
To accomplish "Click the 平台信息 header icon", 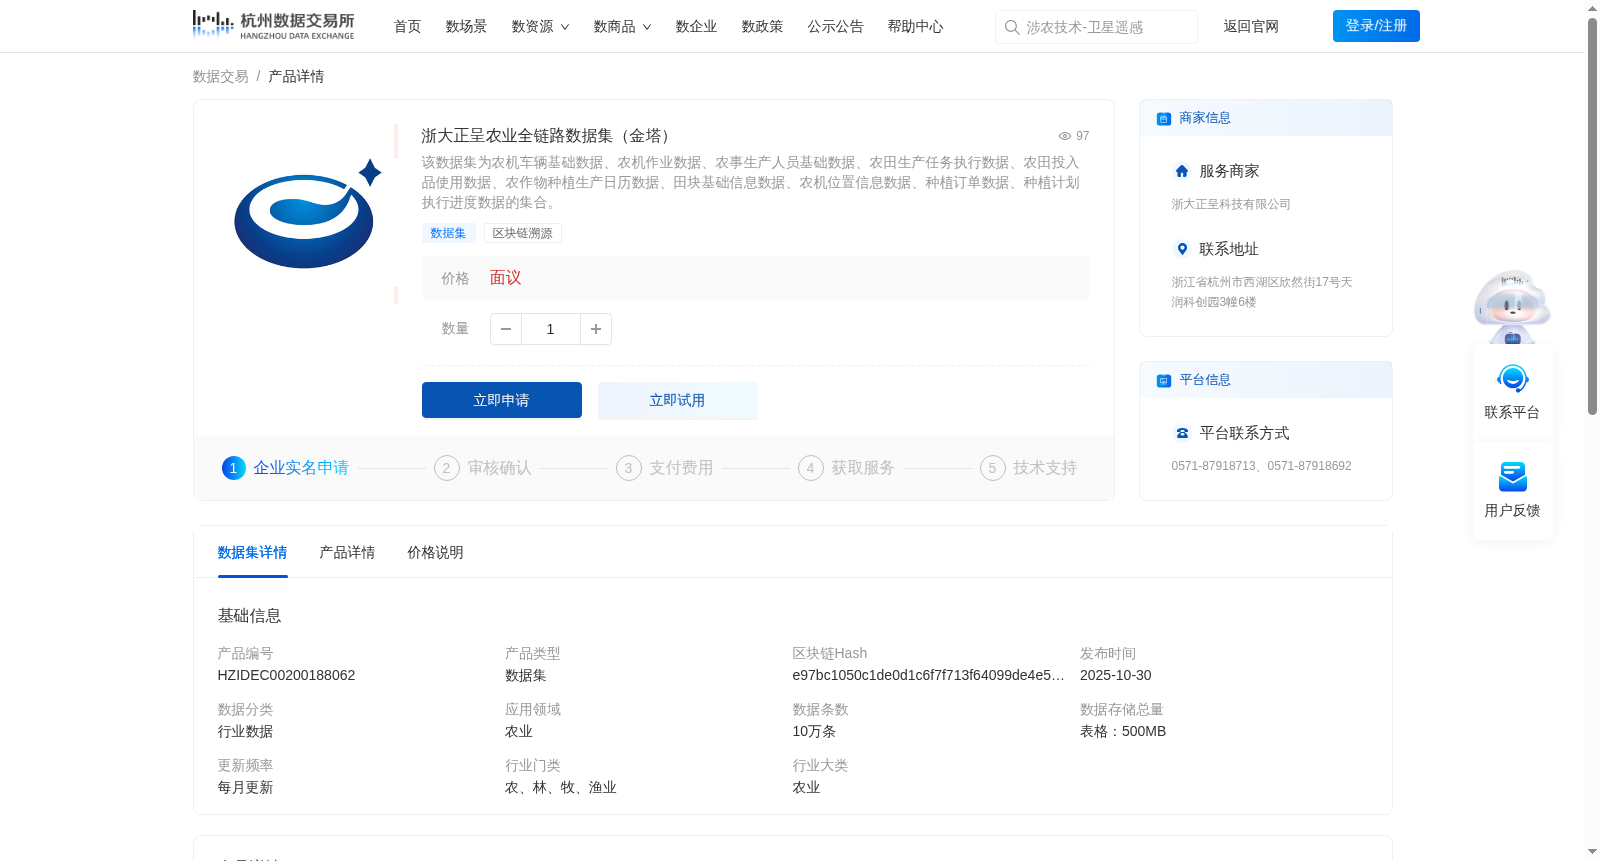I will coord(1163,381).
